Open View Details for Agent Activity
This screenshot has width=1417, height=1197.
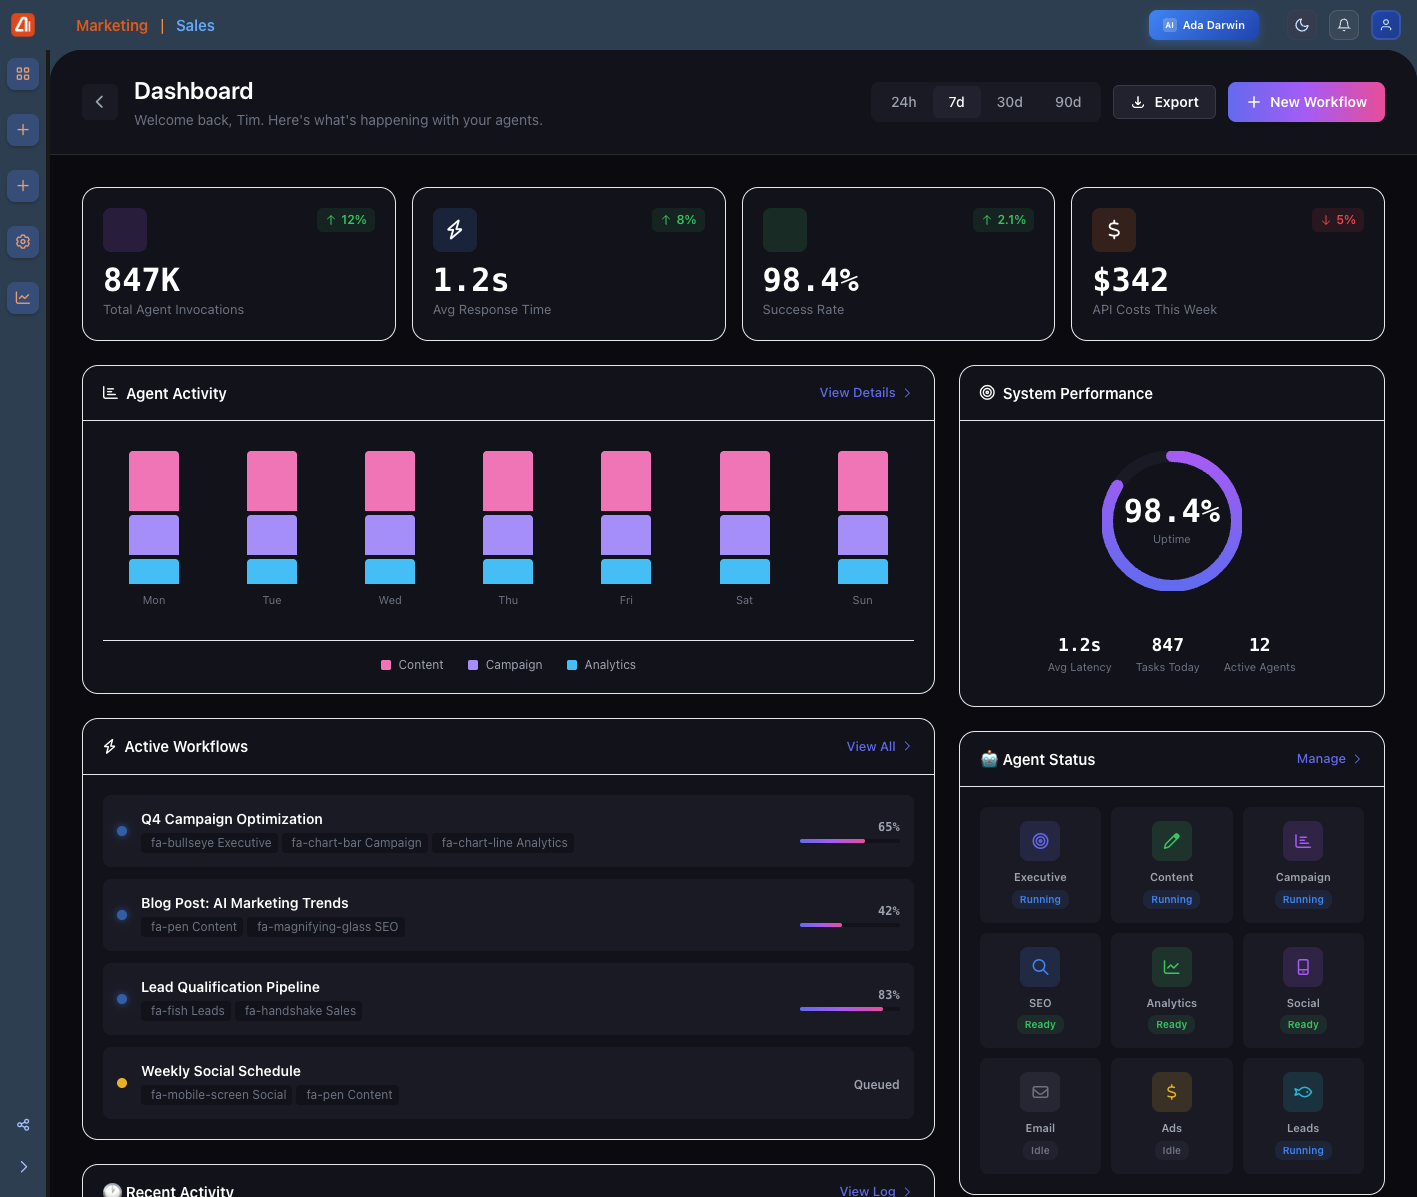pos(866,393)
